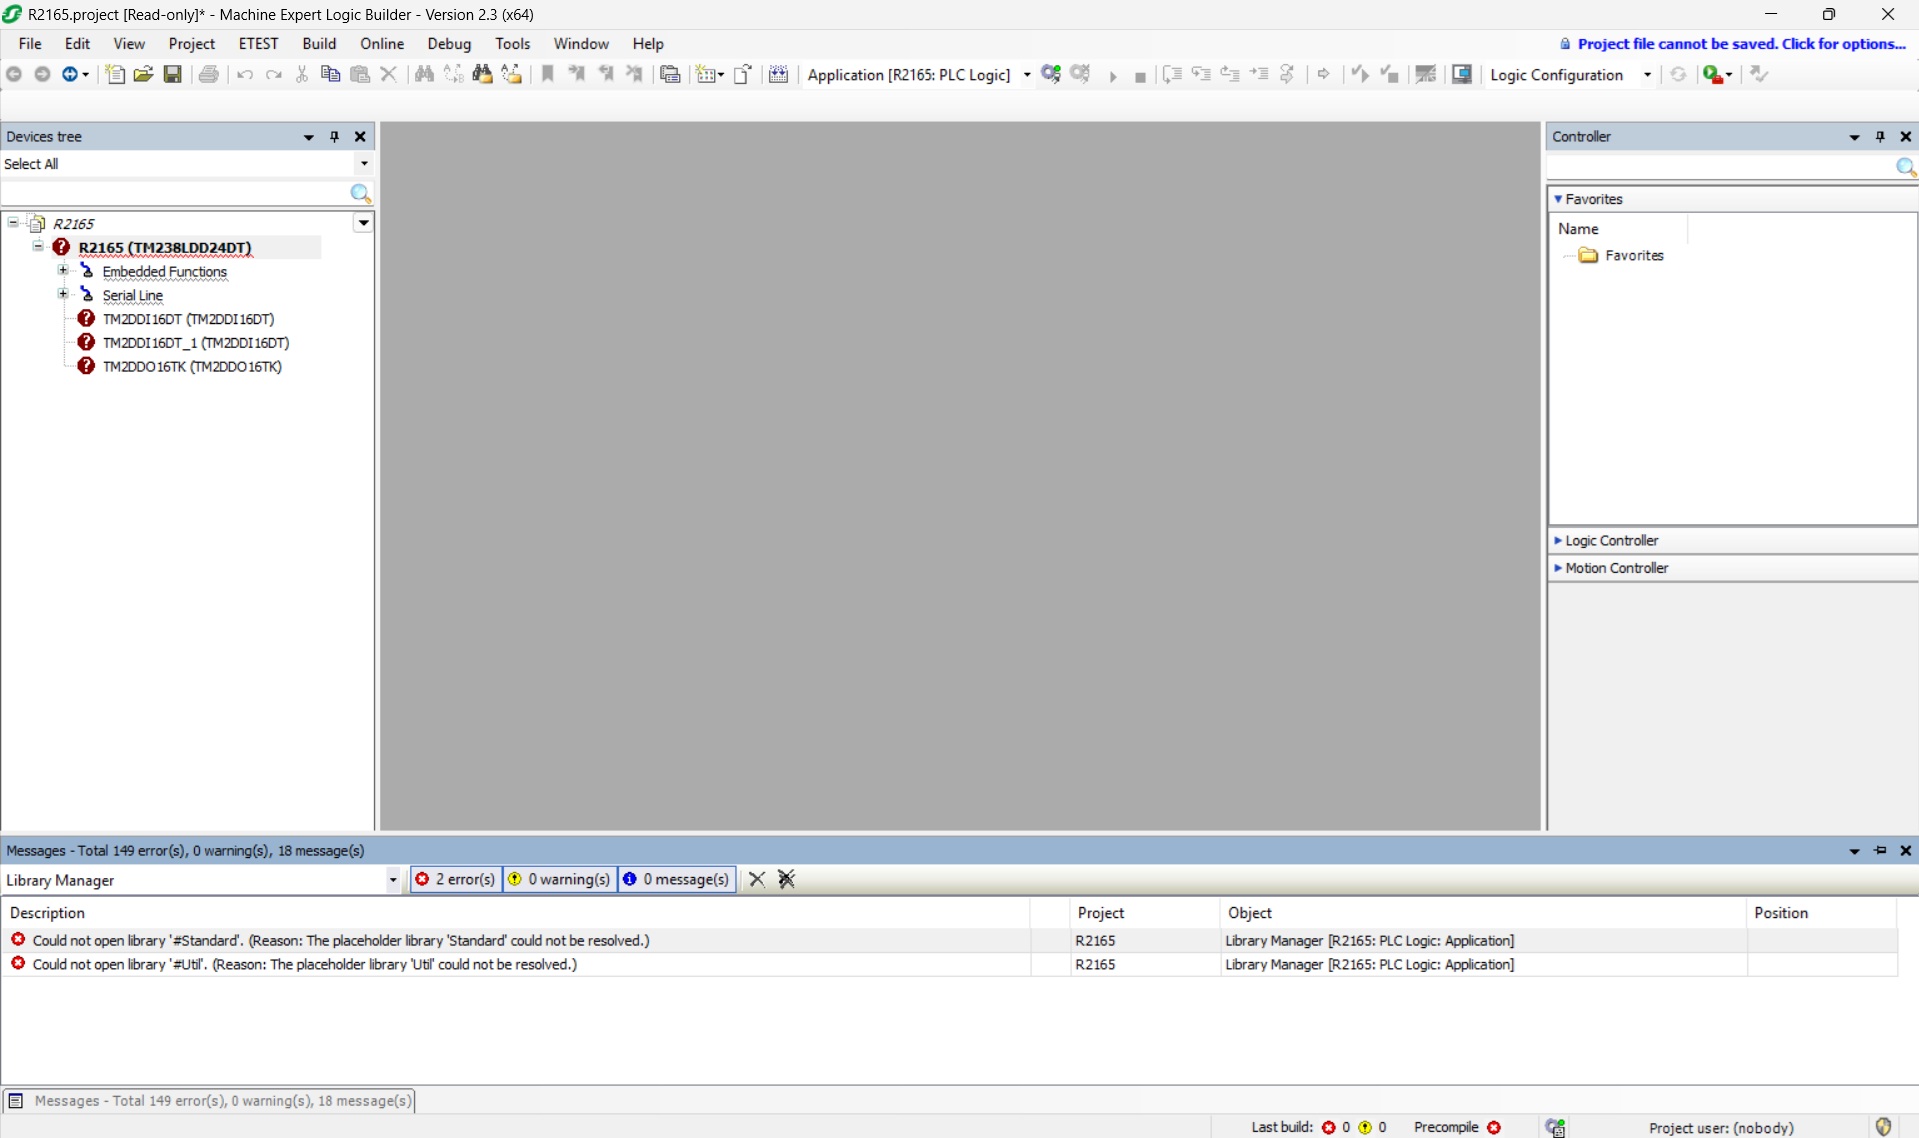Open the Library Manager message category dropdown
Screen dimensions: 1919x1138
tap(393, 880)
